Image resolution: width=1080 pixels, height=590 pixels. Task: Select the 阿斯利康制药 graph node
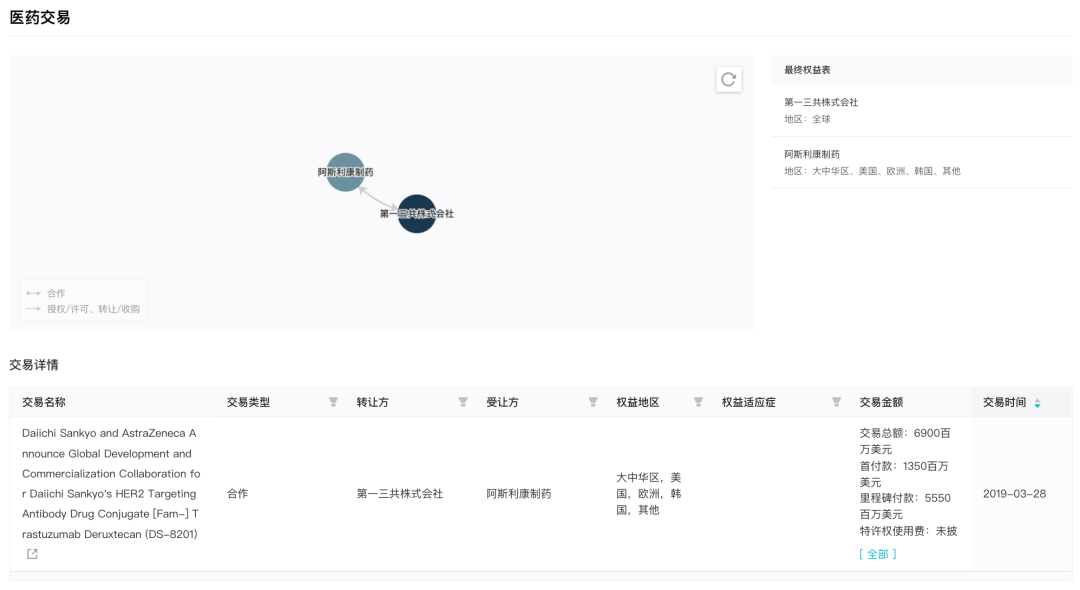[345, 172]
